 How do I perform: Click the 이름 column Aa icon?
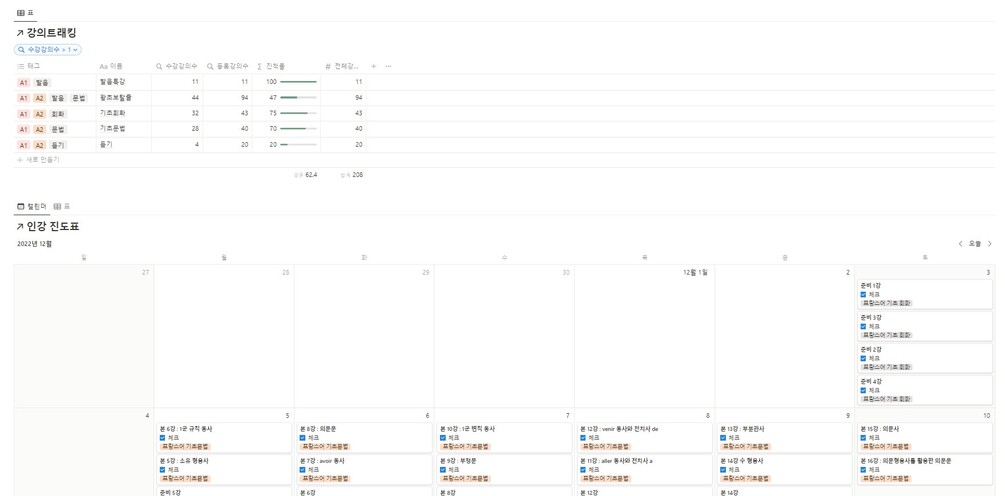(x=103, y=66)
